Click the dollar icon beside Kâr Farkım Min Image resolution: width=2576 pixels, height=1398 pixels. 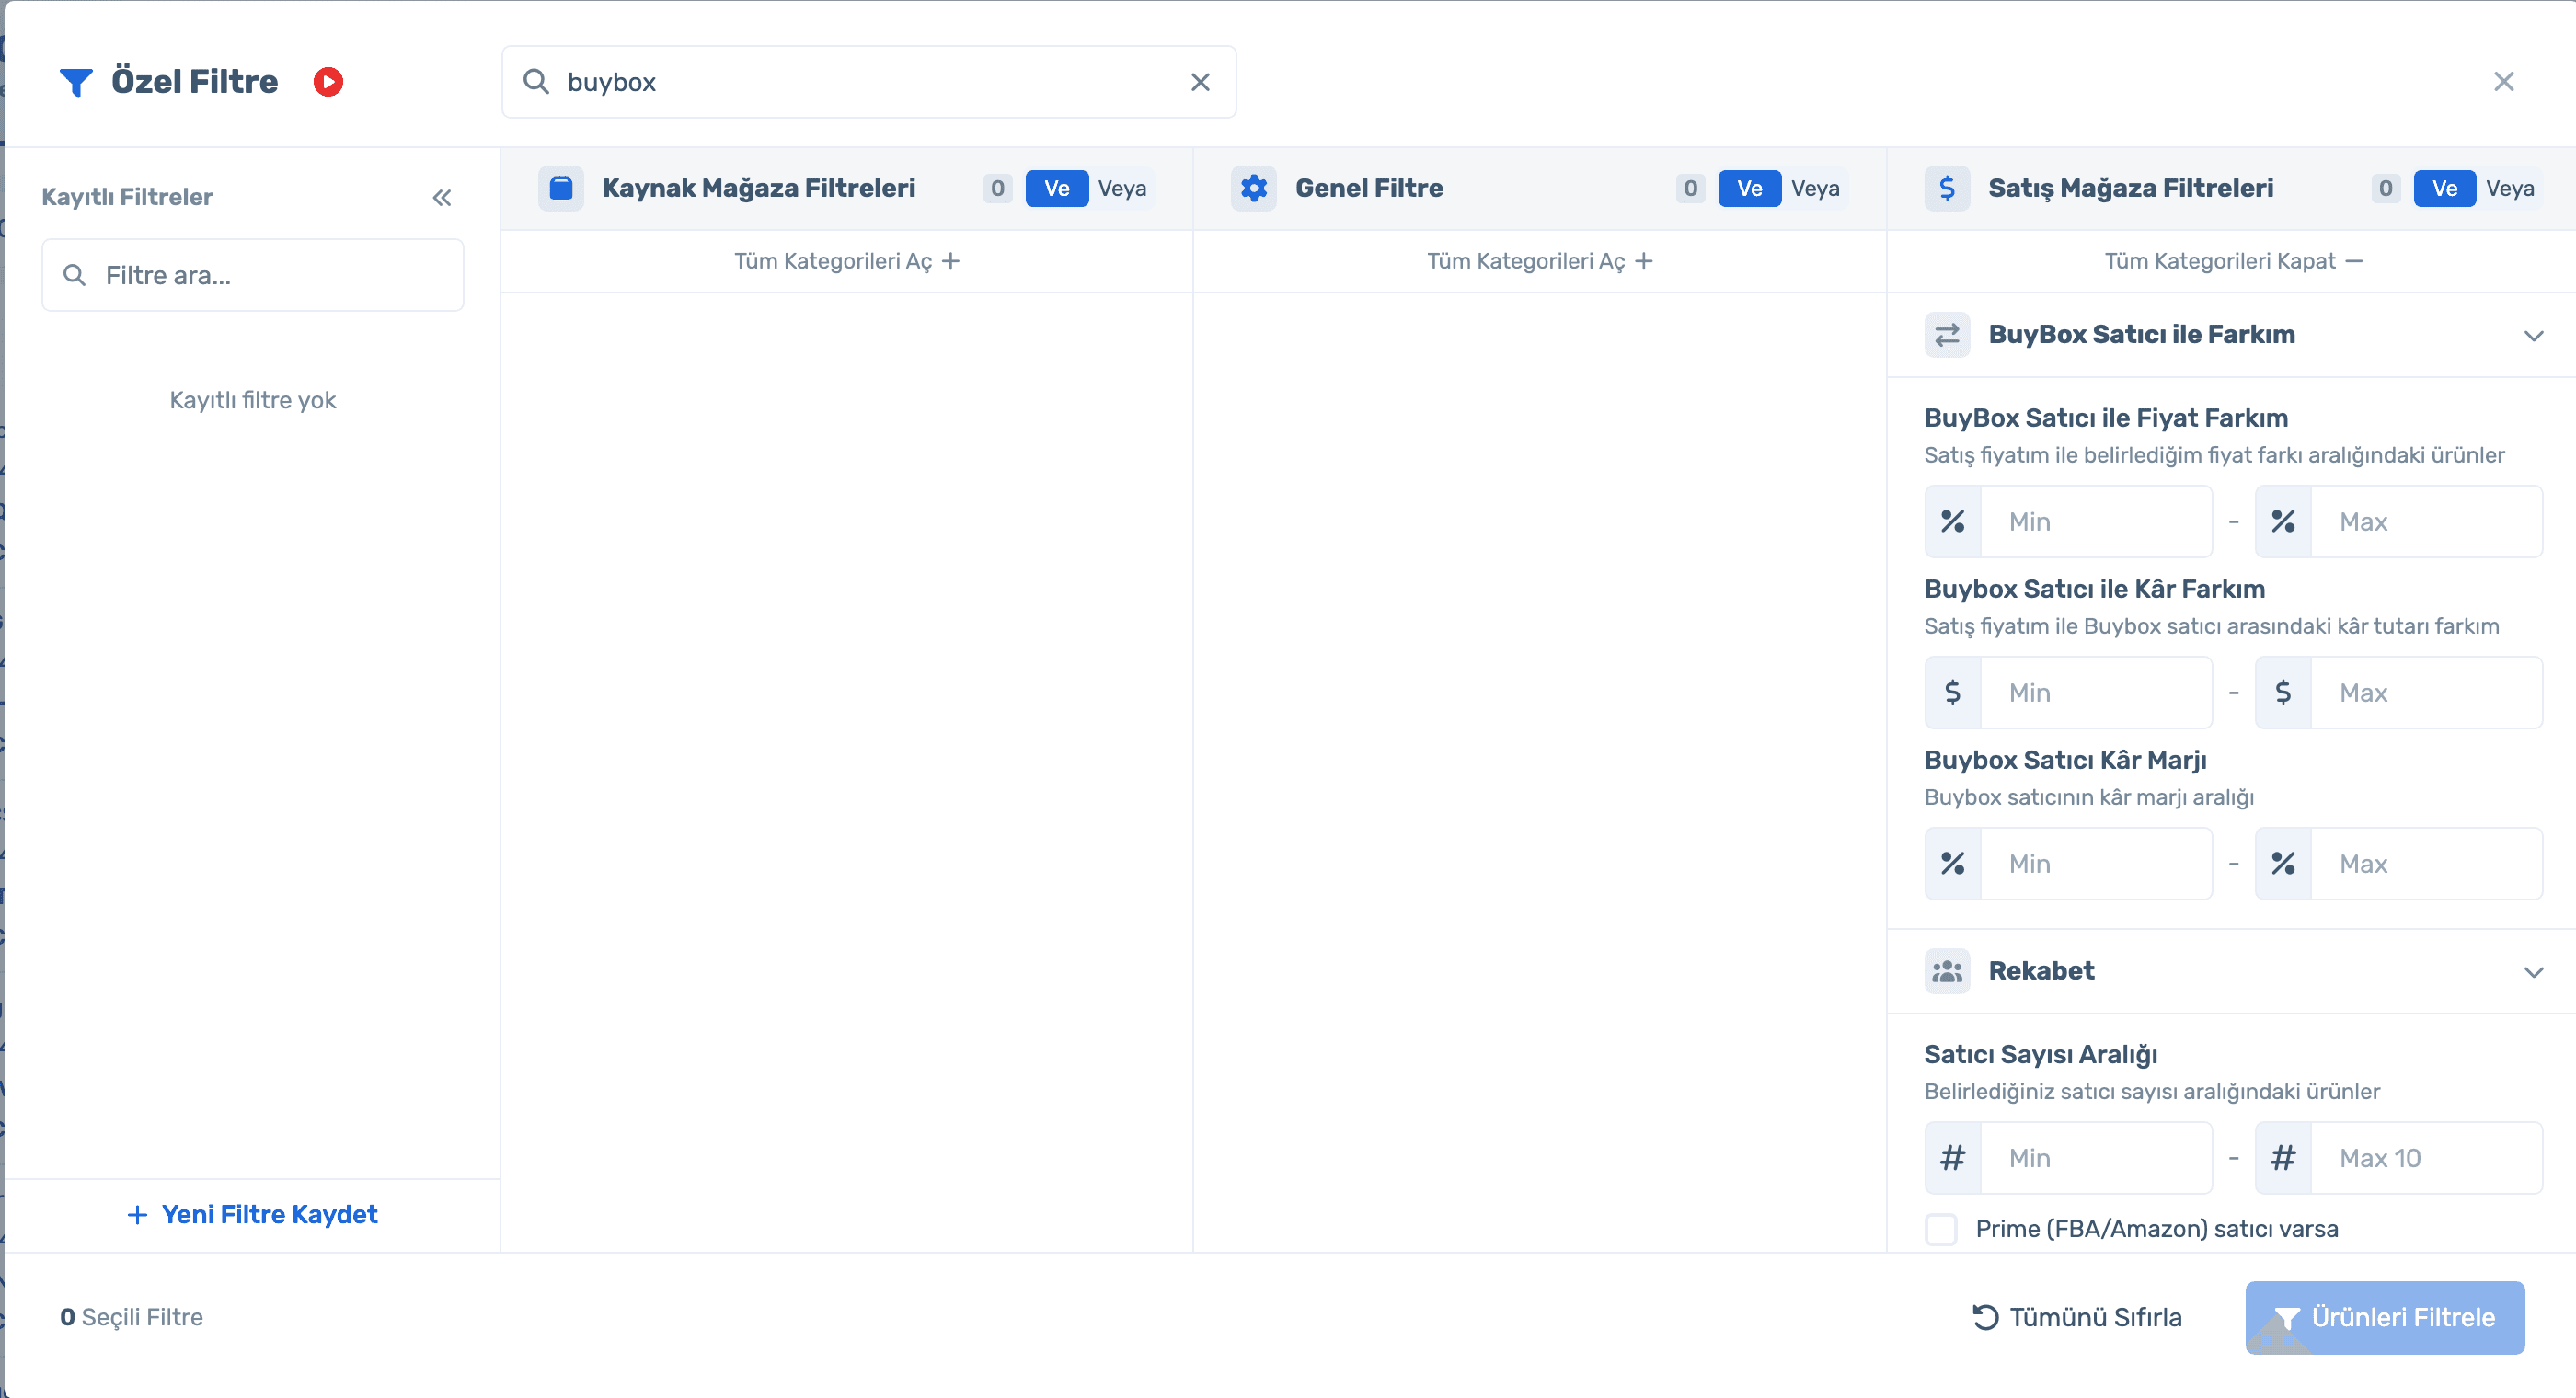pos(1952,693)
